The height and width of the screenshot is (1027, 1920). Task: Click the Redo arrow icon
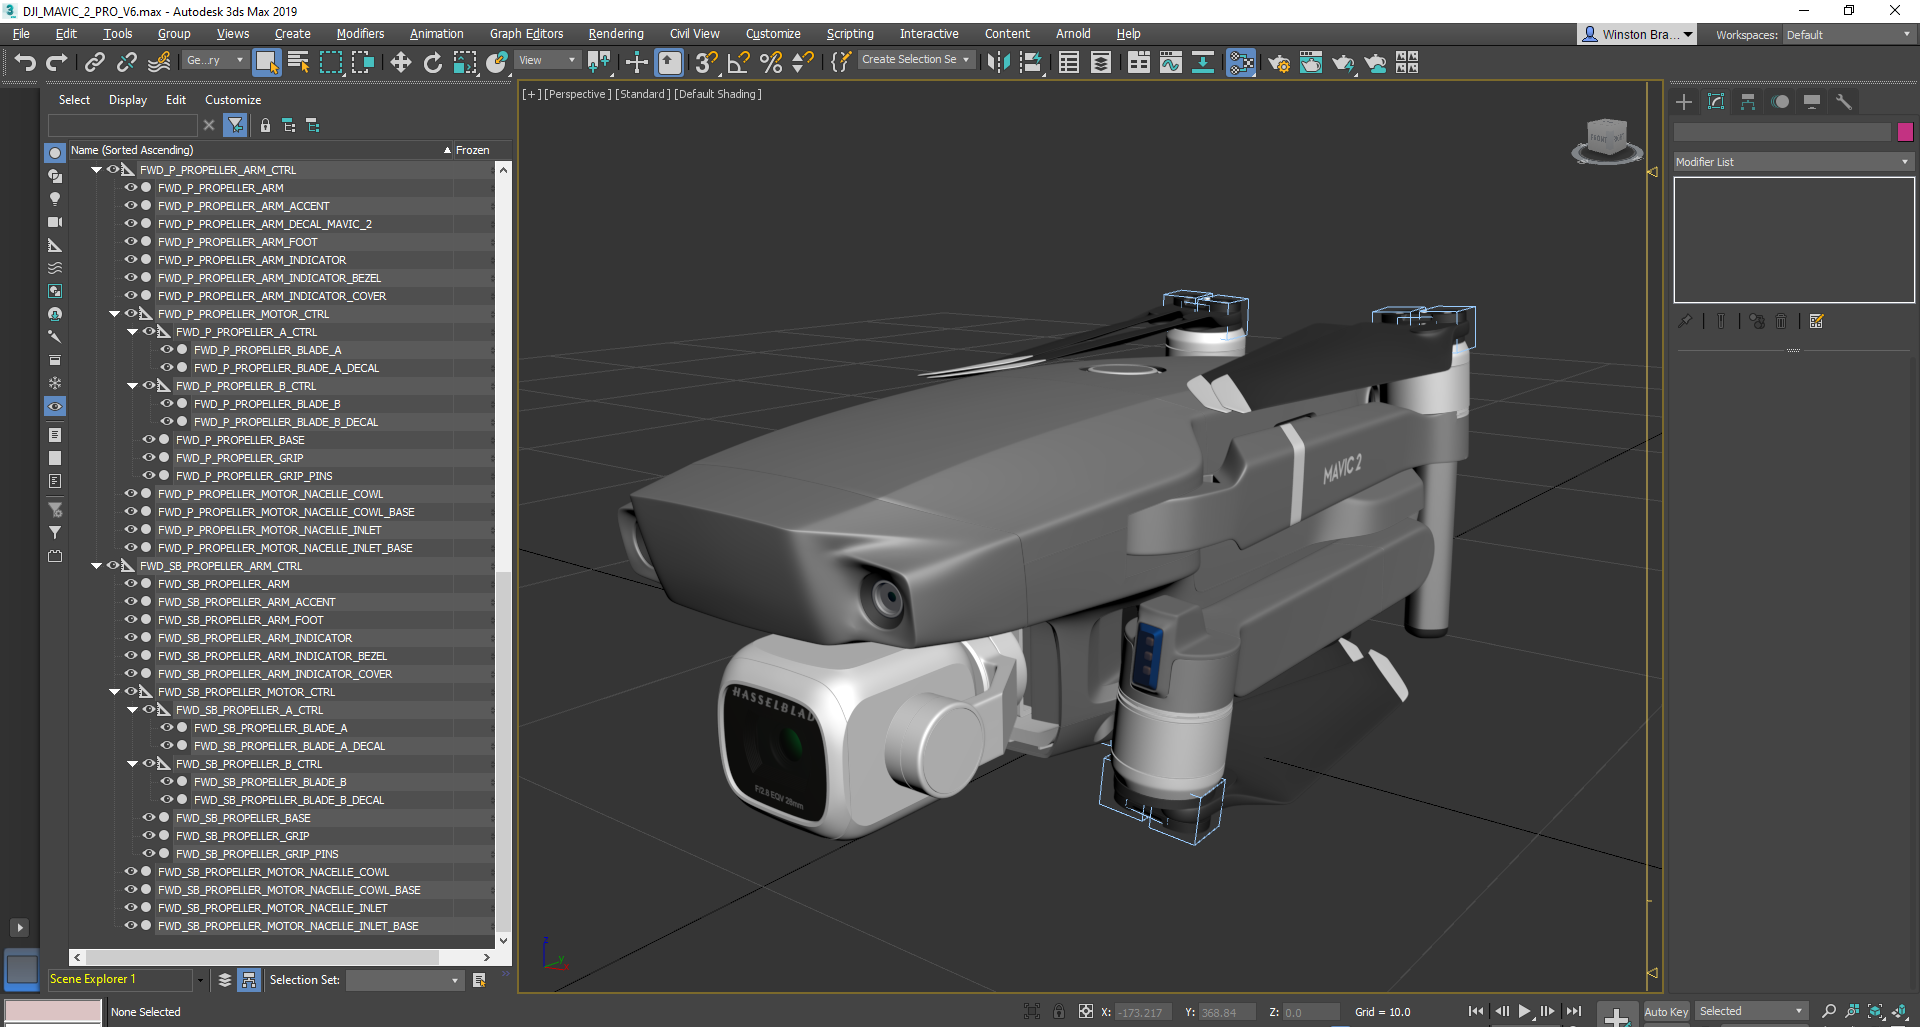pyautogui.click(x=56, y=63)
